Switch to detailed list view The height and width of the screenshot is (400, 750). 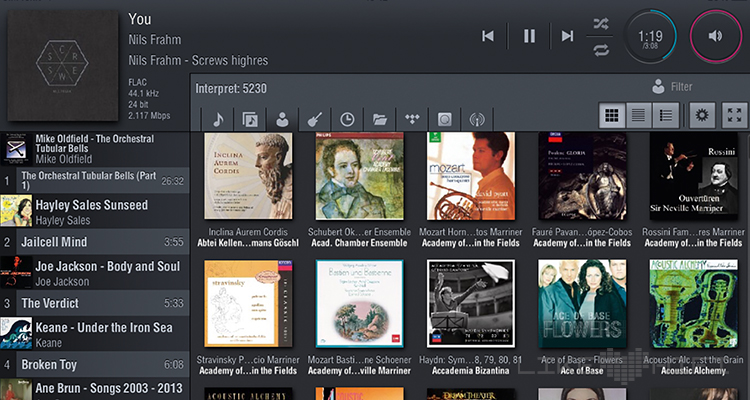(x=666, y=115)
